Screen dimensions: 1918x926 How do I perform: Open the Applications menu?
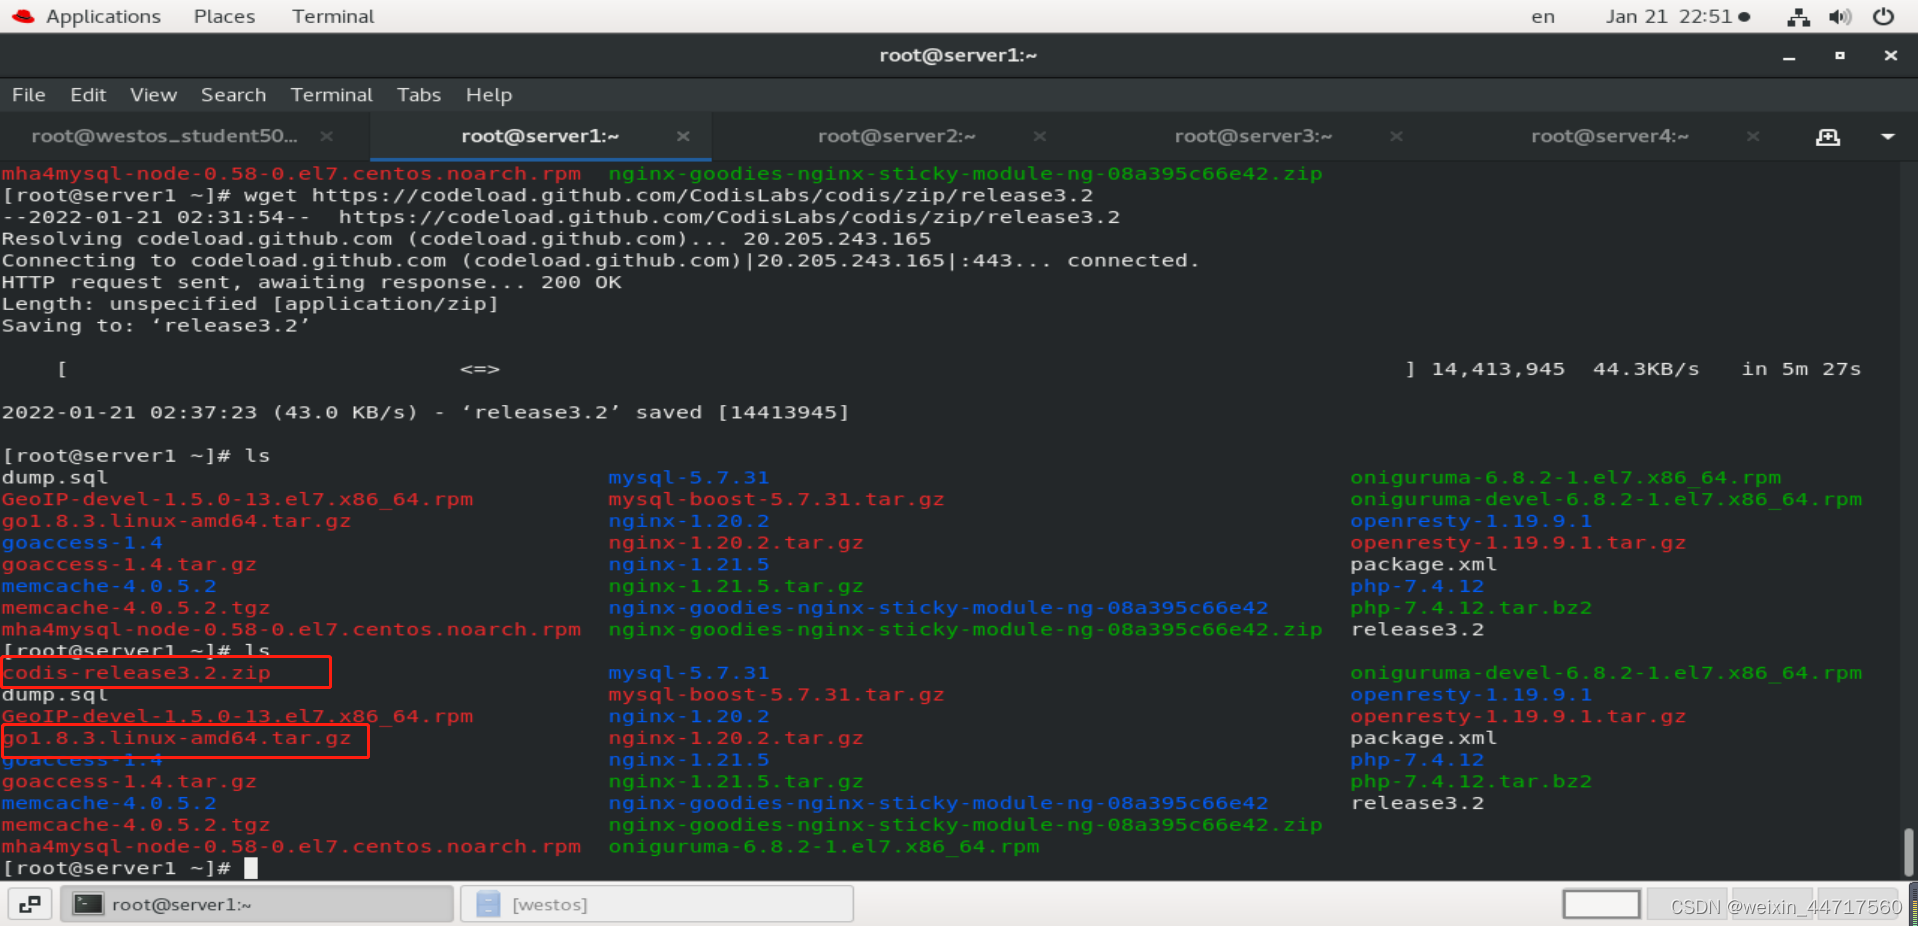pyautogui.click(x=103, y=17)
